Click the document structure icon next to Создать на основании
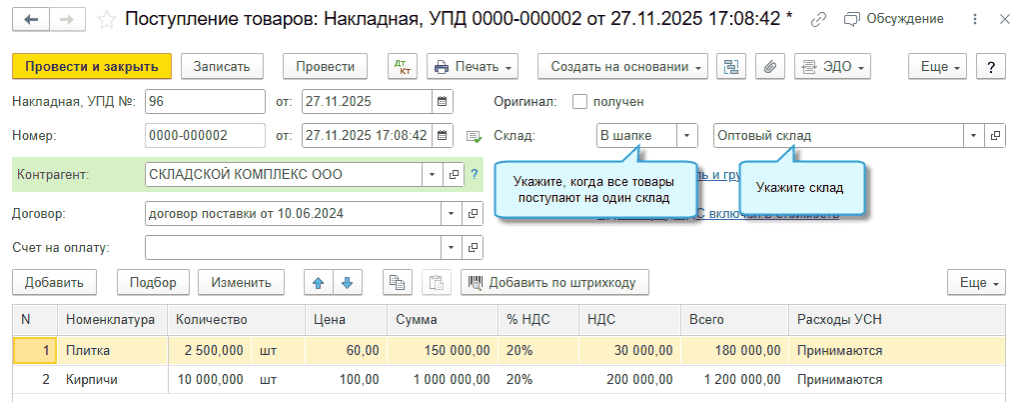Screen dimensions: 1024x402 pos(732,67)
